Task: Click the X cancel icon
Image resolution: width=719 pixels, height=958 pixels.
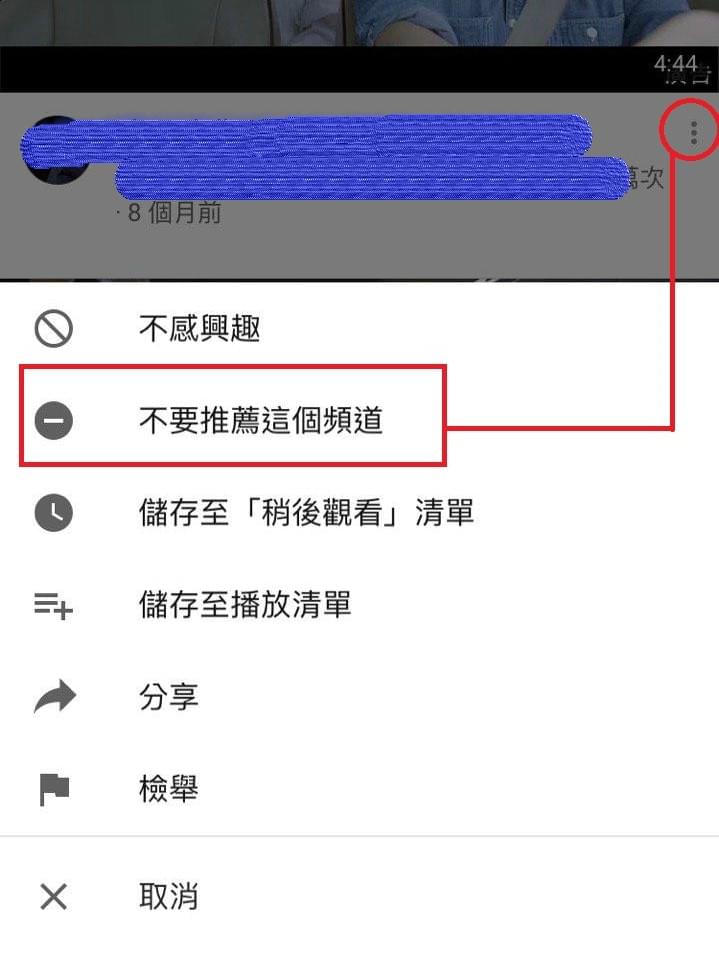Action: coord(54,897)
